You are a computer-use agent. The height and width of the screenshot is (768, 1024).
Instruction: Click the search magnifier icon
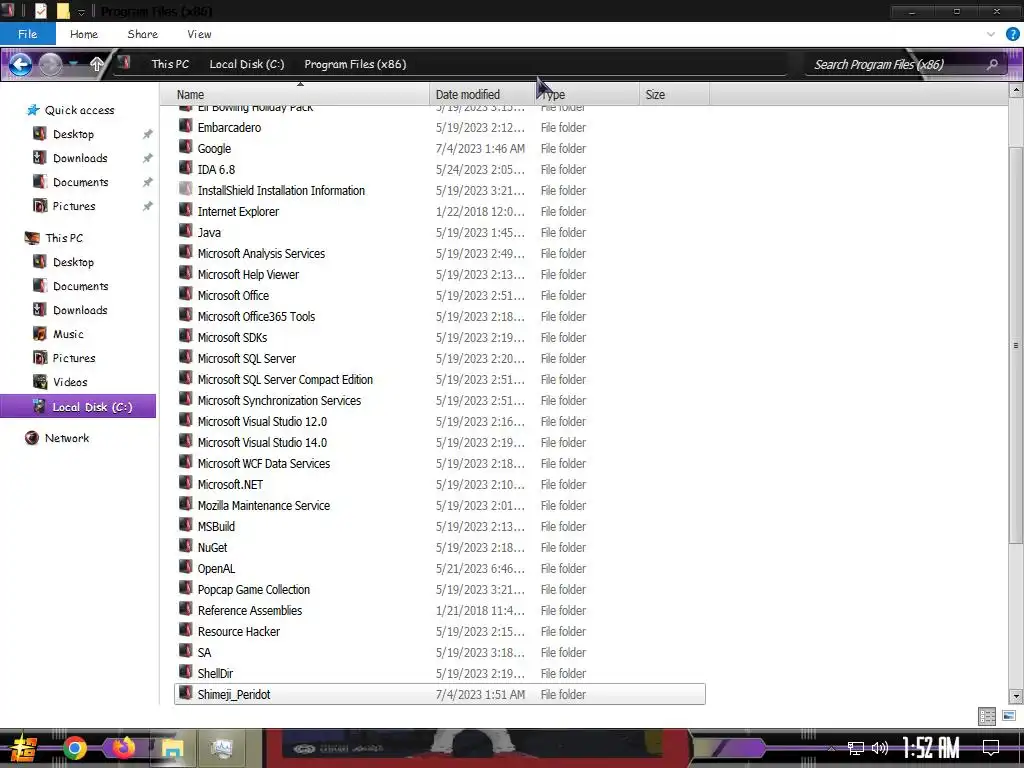(x=992, y=64)
